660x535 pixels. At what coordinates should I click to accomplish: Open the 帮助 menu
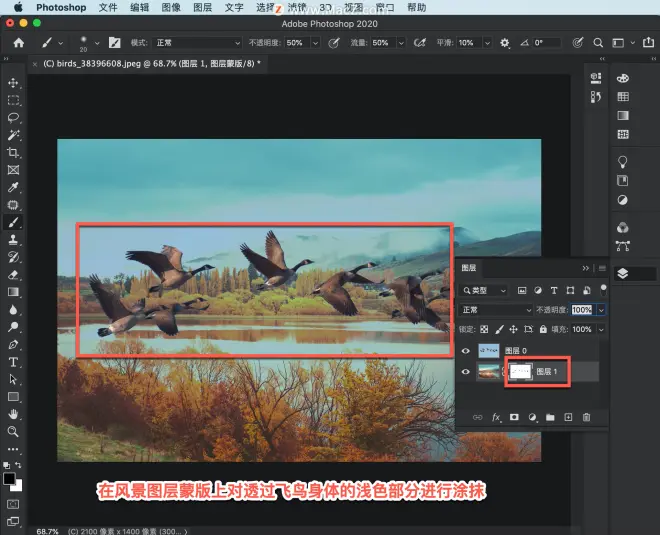(417, 8)
